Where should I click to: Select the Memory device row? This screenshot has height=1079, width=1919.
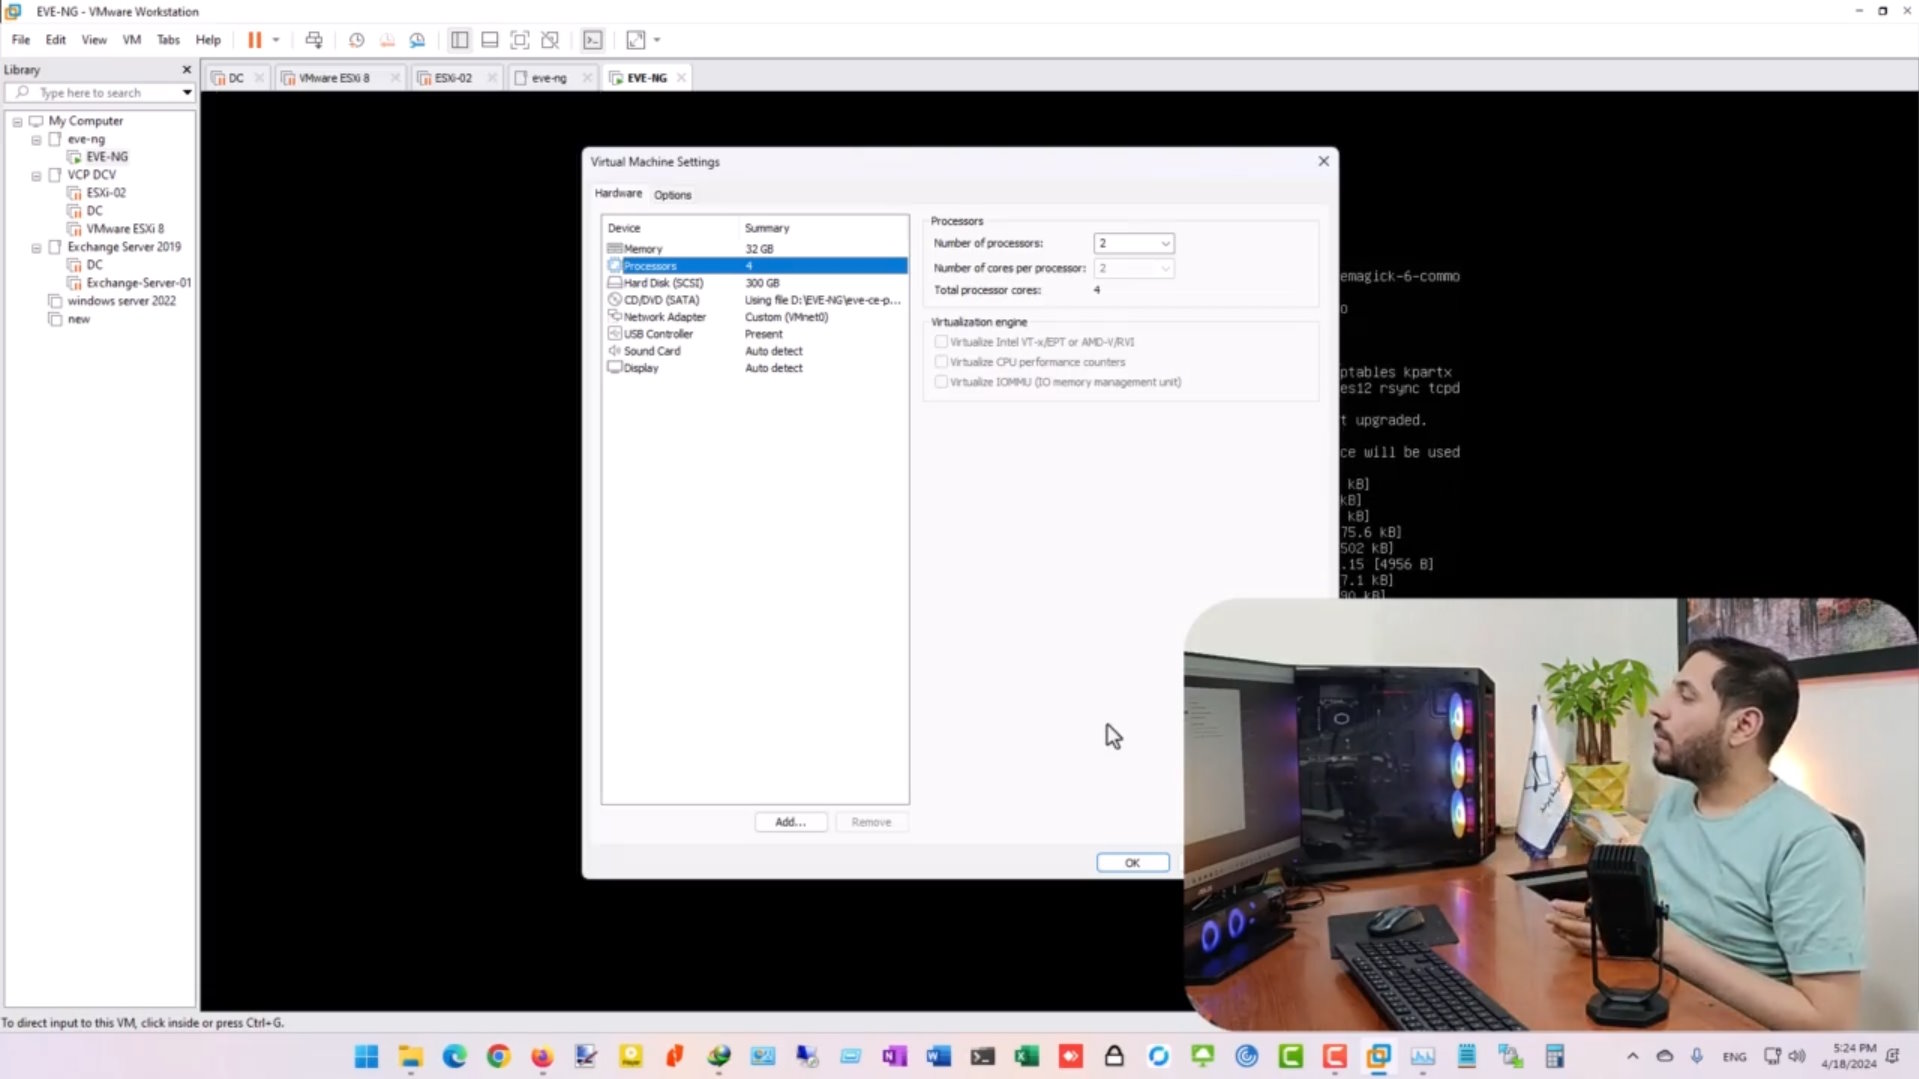click(x=756, y=249)
